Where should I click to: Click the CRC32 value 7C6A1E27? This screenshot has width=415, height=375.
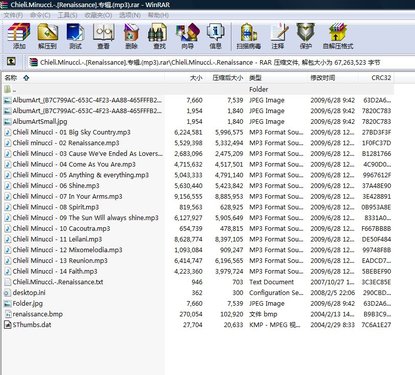[x=376, y=325]
